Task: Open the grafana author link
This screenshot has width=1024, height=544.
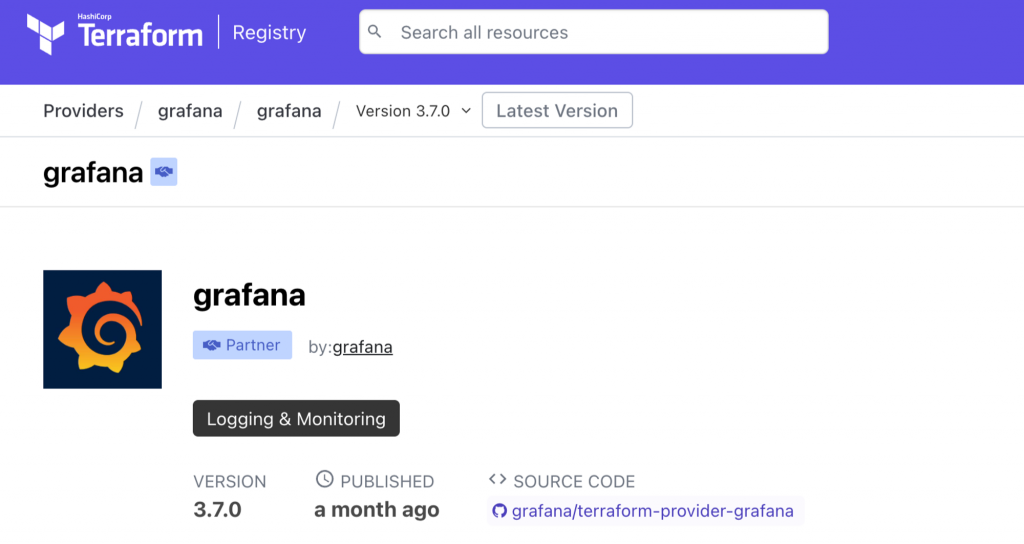Action: click(362, 347)
